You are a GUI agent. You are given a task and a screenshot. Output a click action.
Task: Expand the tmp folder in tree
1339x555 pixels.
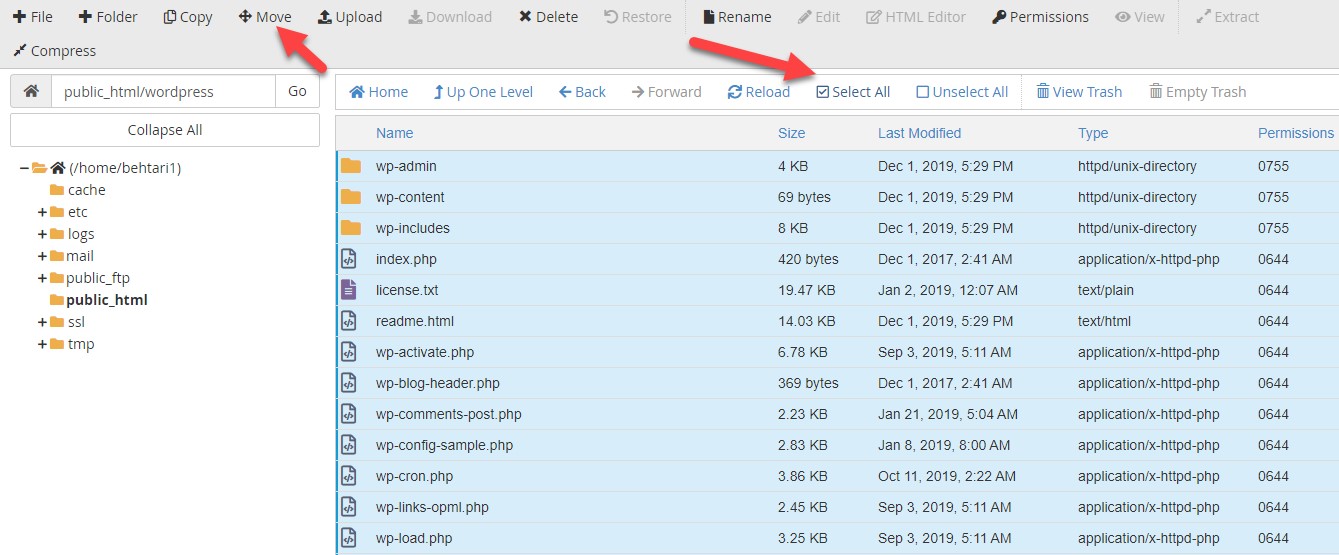point(42,344)
